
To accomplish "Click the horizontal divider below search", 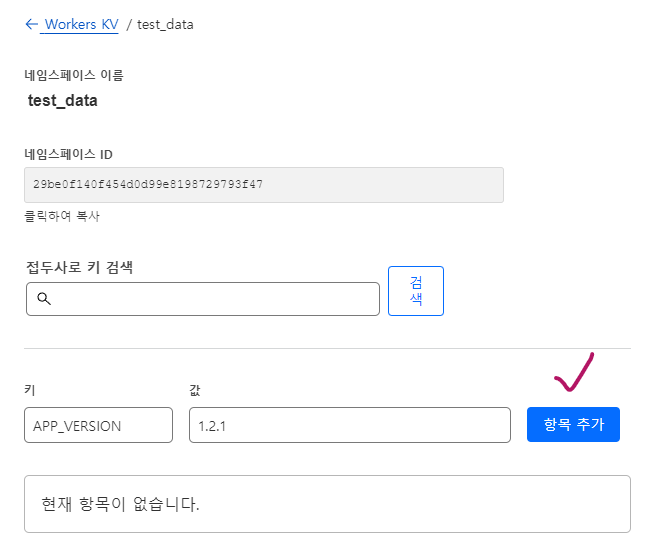I will point(327,349).
